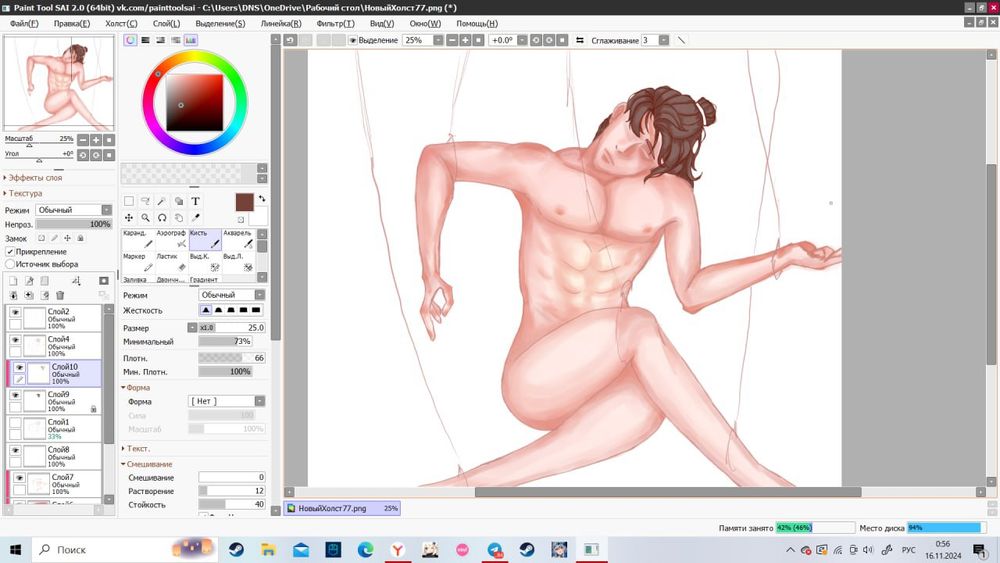The width and height of the screenshot is (1000, 563).
Task: Click the foreground brown color swatch
Action: pos(244,202)
